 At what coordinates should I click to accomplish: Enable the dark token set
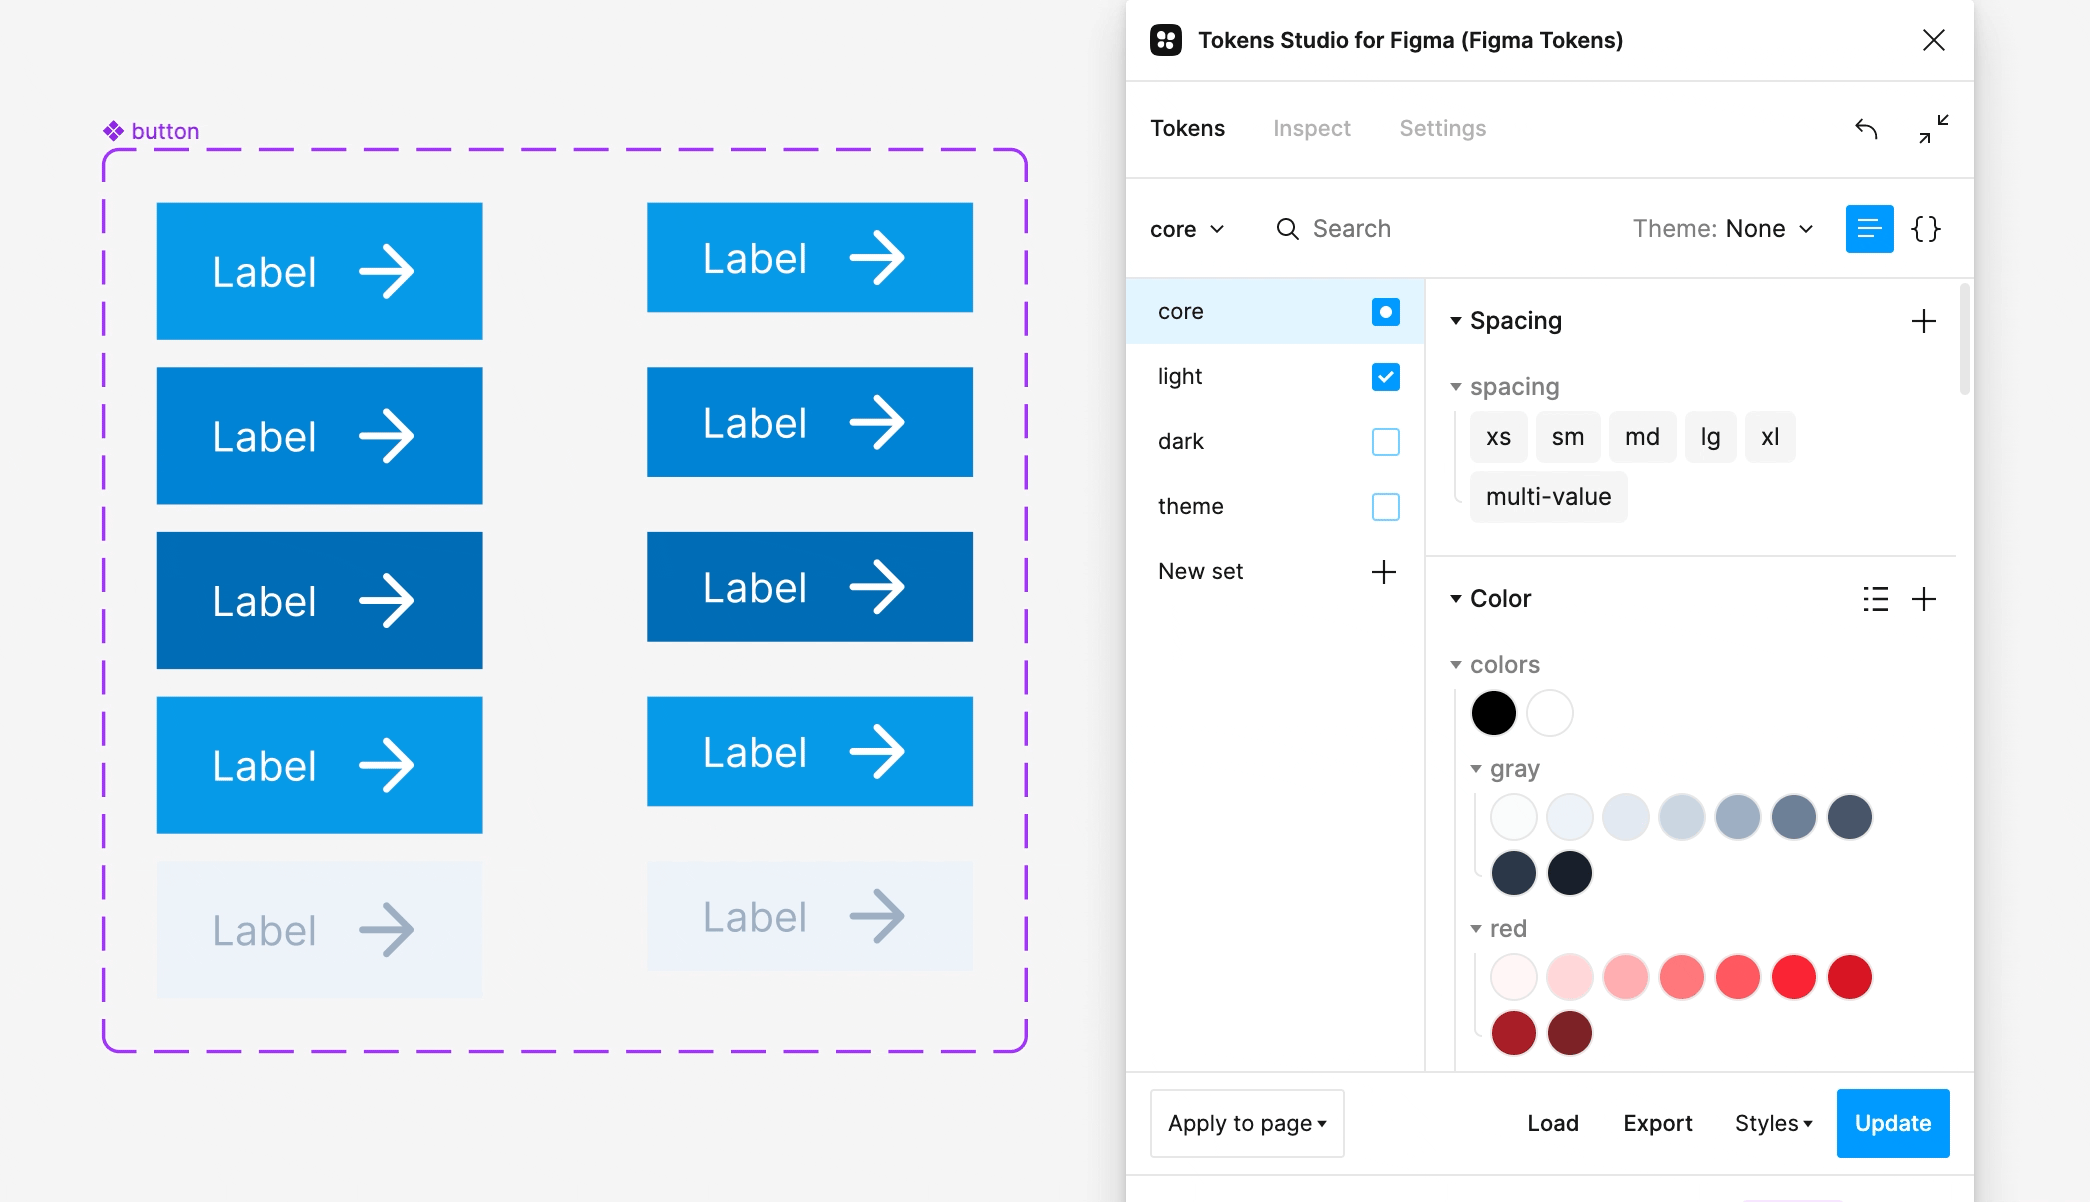click(x=1386, y=442)
